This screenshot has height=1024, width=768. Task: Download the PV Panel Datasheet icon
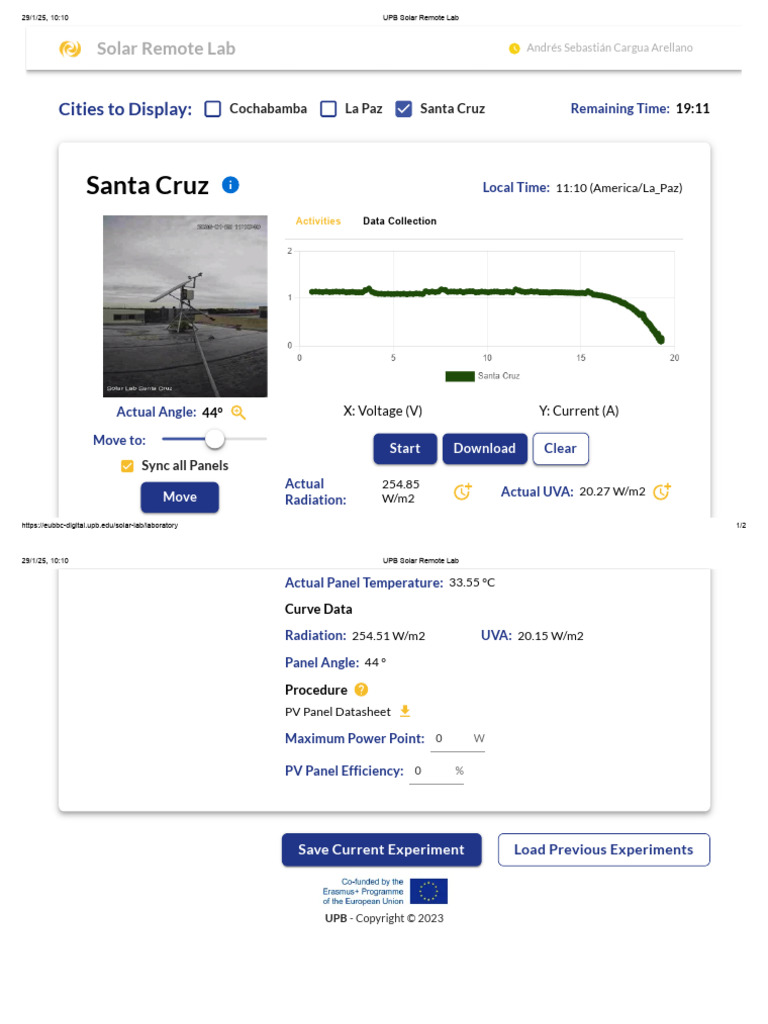coord(405,712)
